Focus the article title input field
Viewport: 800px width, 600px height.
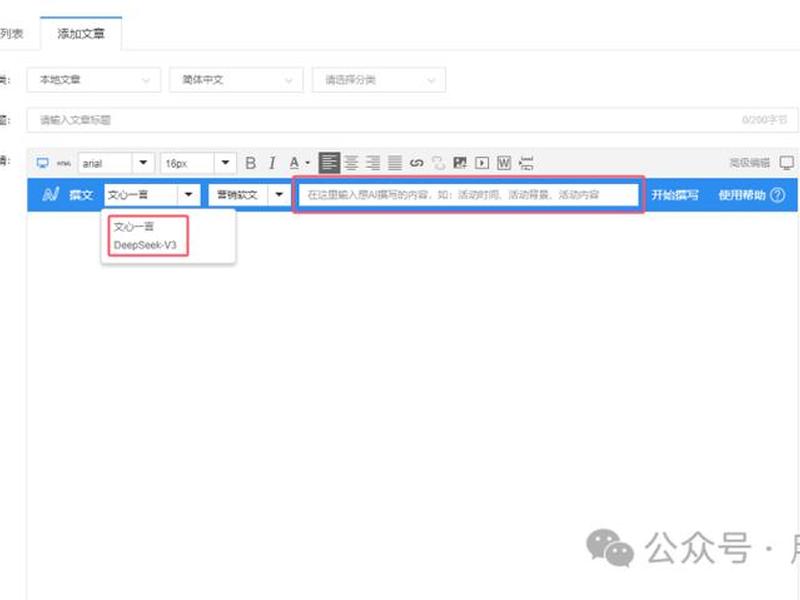(x=412, y=120)
